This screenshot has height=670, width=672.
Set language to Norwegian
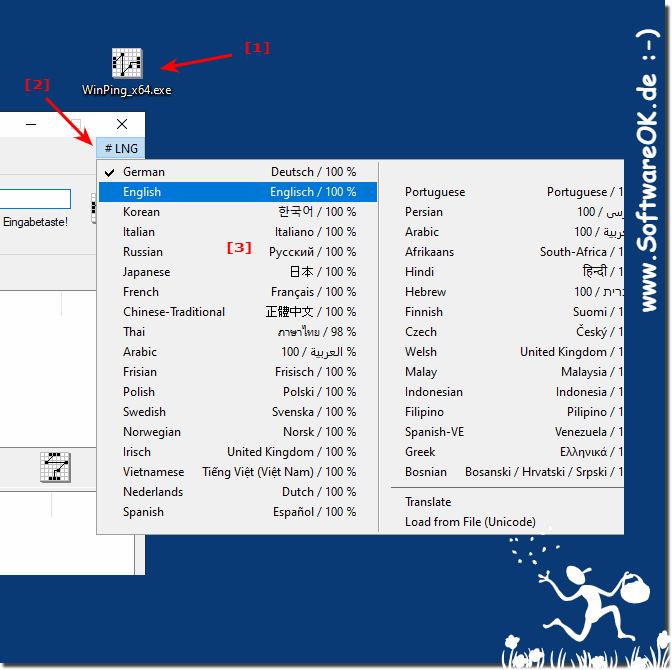pos(238,432)
